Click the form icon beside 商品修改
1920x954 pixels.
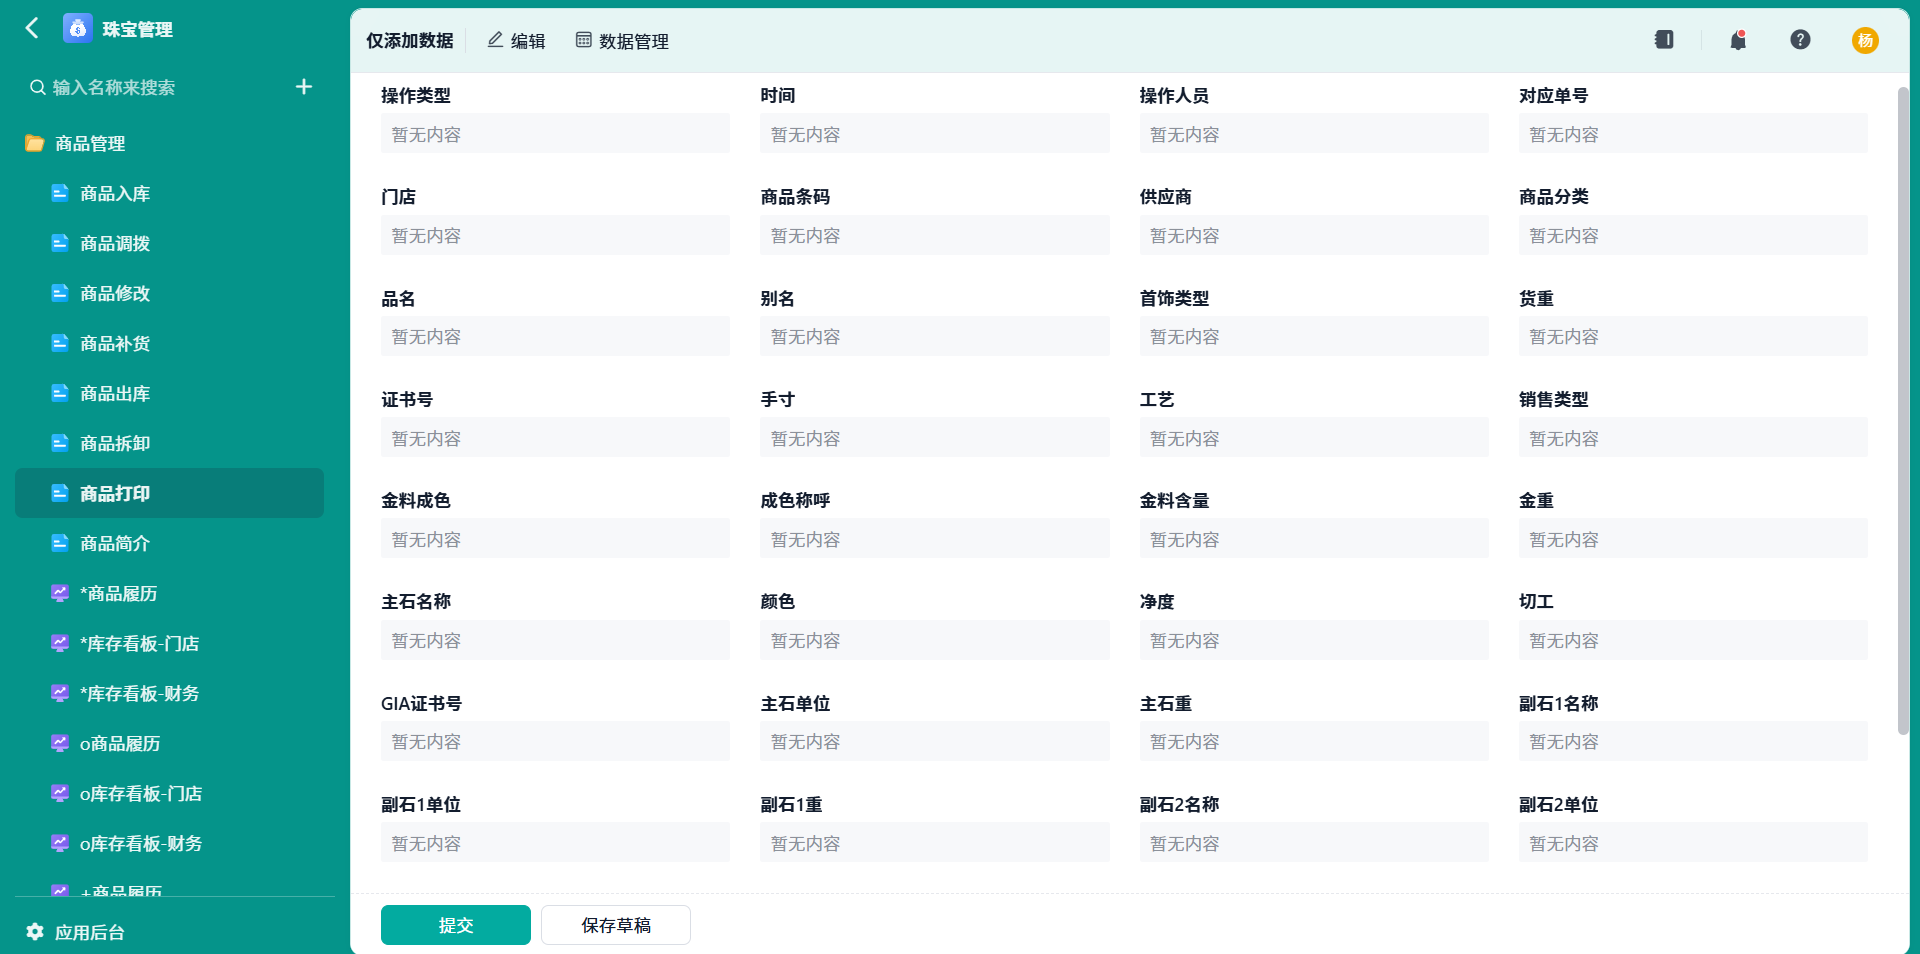(60, 293)
